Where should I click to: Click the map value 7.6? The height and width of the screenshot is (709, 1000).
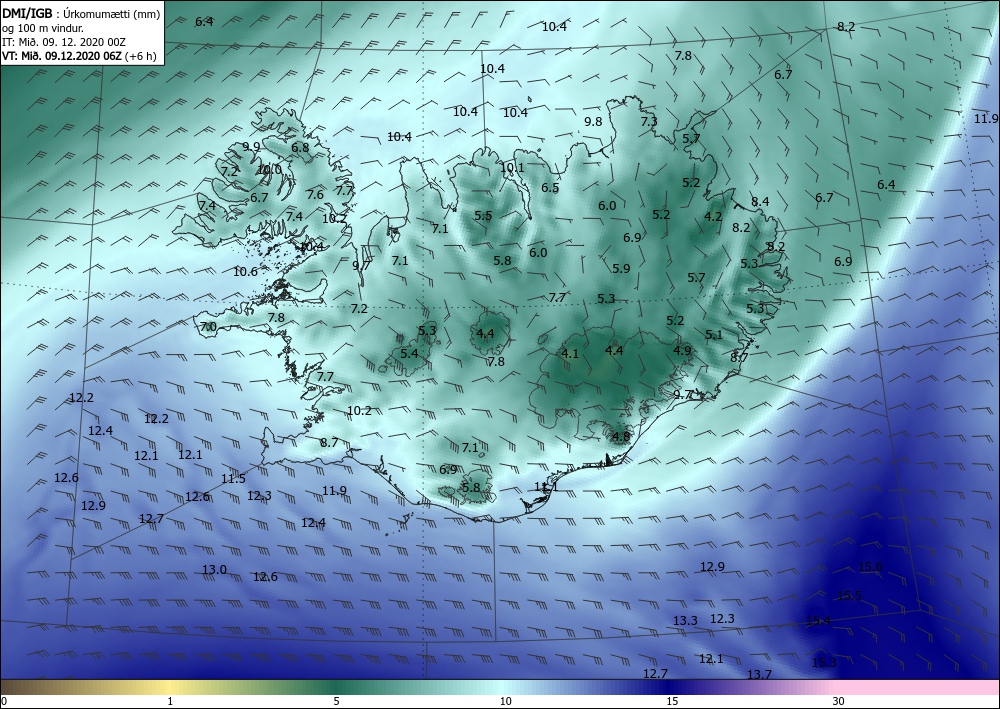coord(315,194)
